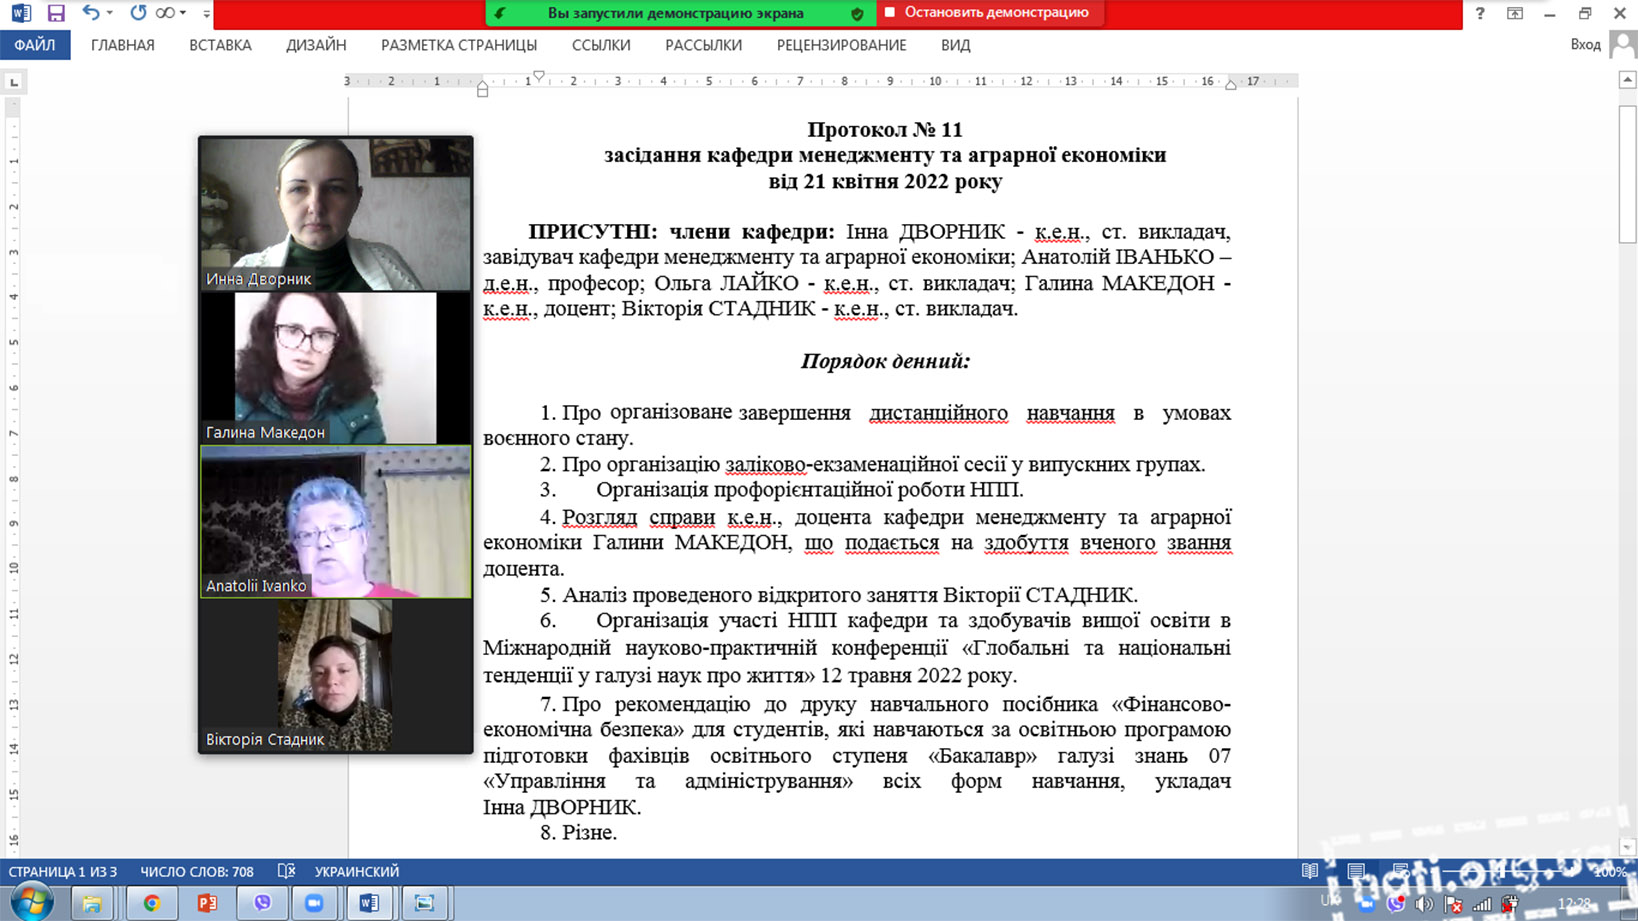The image size is (1638, 921).
Task: Select Anatolii Ivanko's video tile
Action: click(x=336, y=522)
